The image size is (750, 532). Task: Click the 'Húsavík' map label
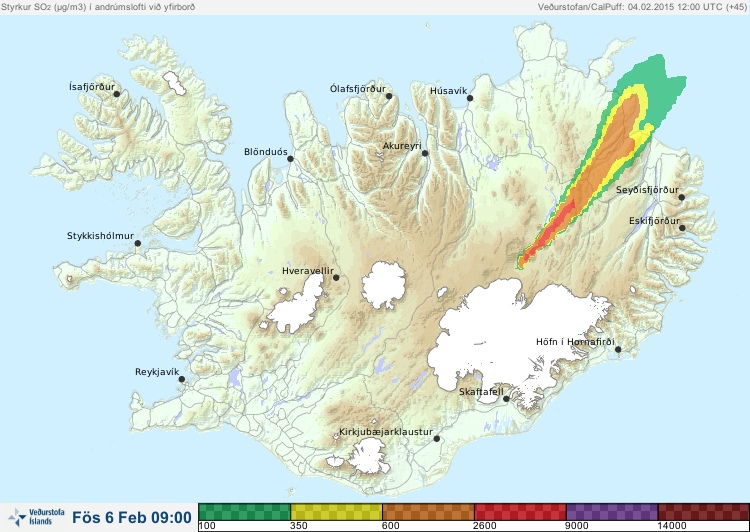tap(449, 91)
